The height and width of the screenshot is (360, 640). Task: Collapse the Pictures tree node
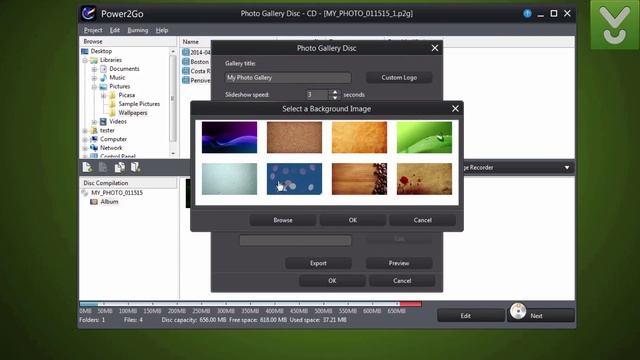(94, 87)
